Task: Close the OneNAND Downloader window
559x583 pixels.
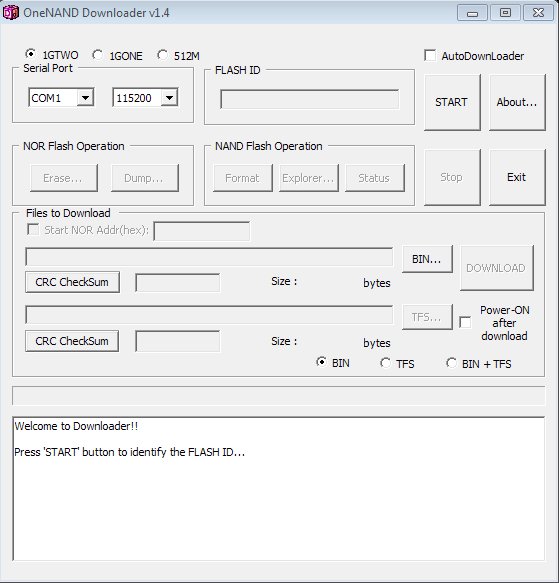Action: [x=538, y=13]
